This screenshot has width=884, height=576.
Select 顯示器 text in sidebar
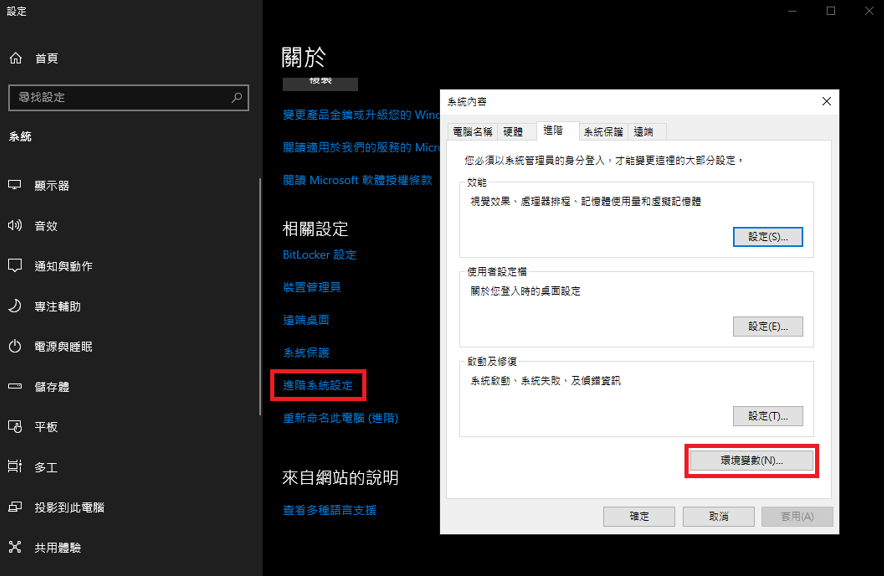52,186
